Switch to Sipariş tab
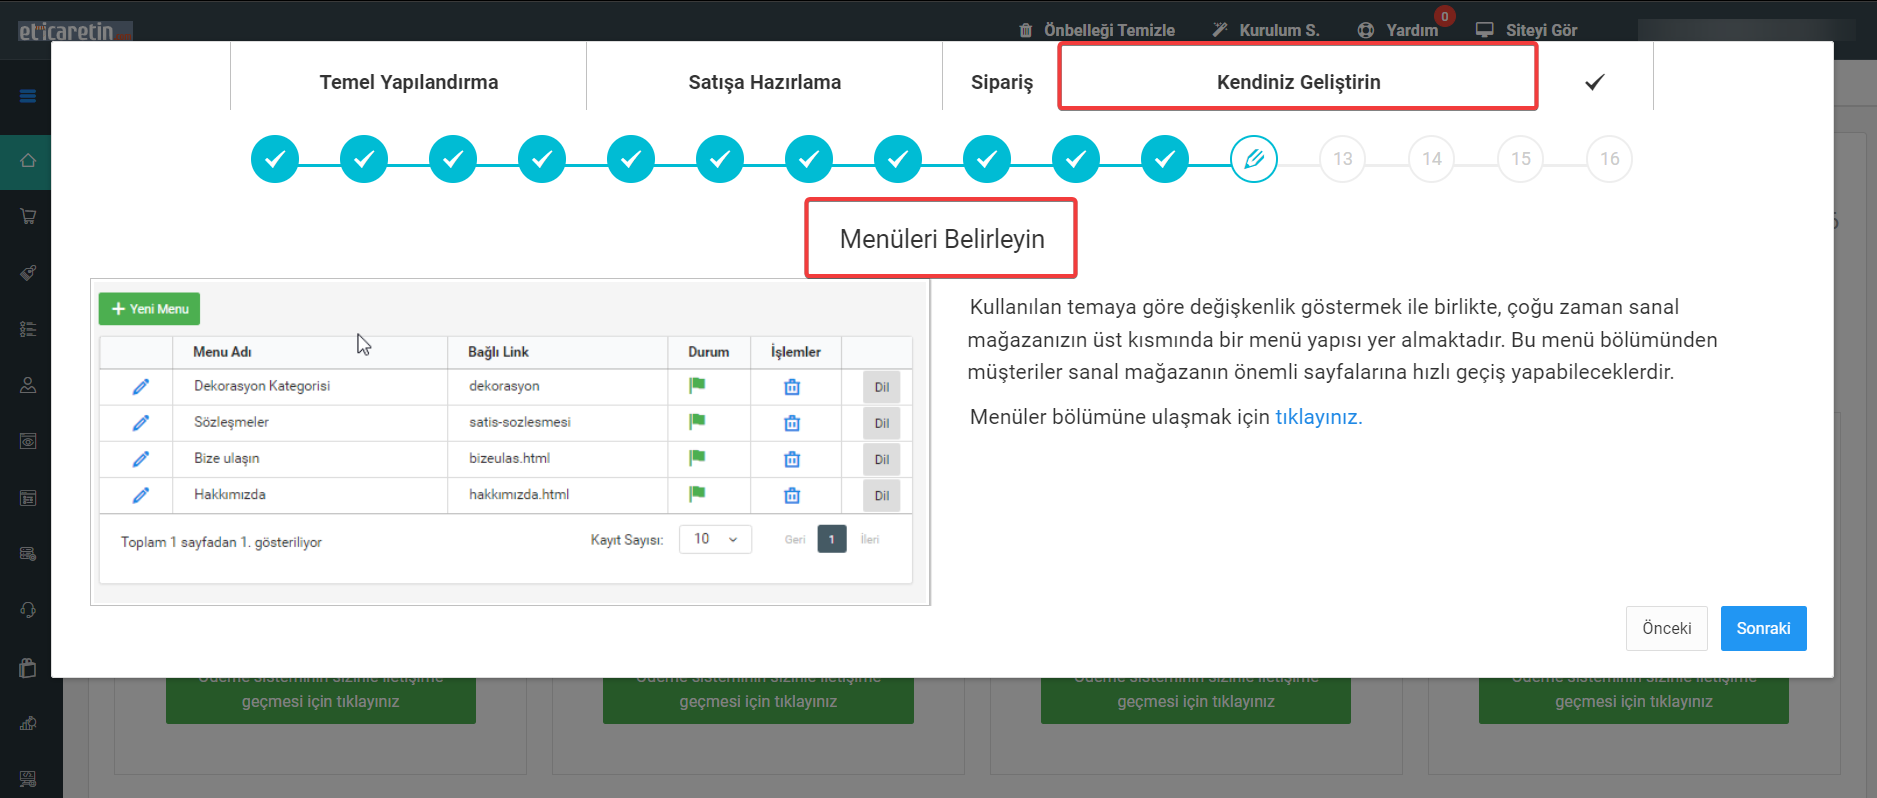Viewport: 1877px width, 798px height. coord(1001,82)
